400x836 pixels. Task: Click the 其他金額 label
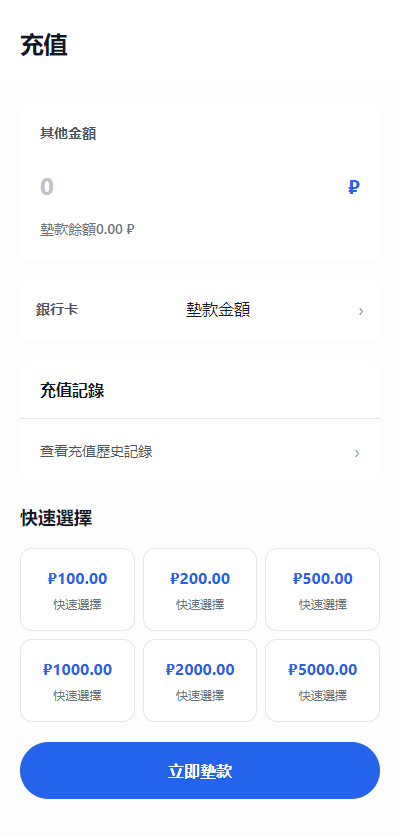68,133
